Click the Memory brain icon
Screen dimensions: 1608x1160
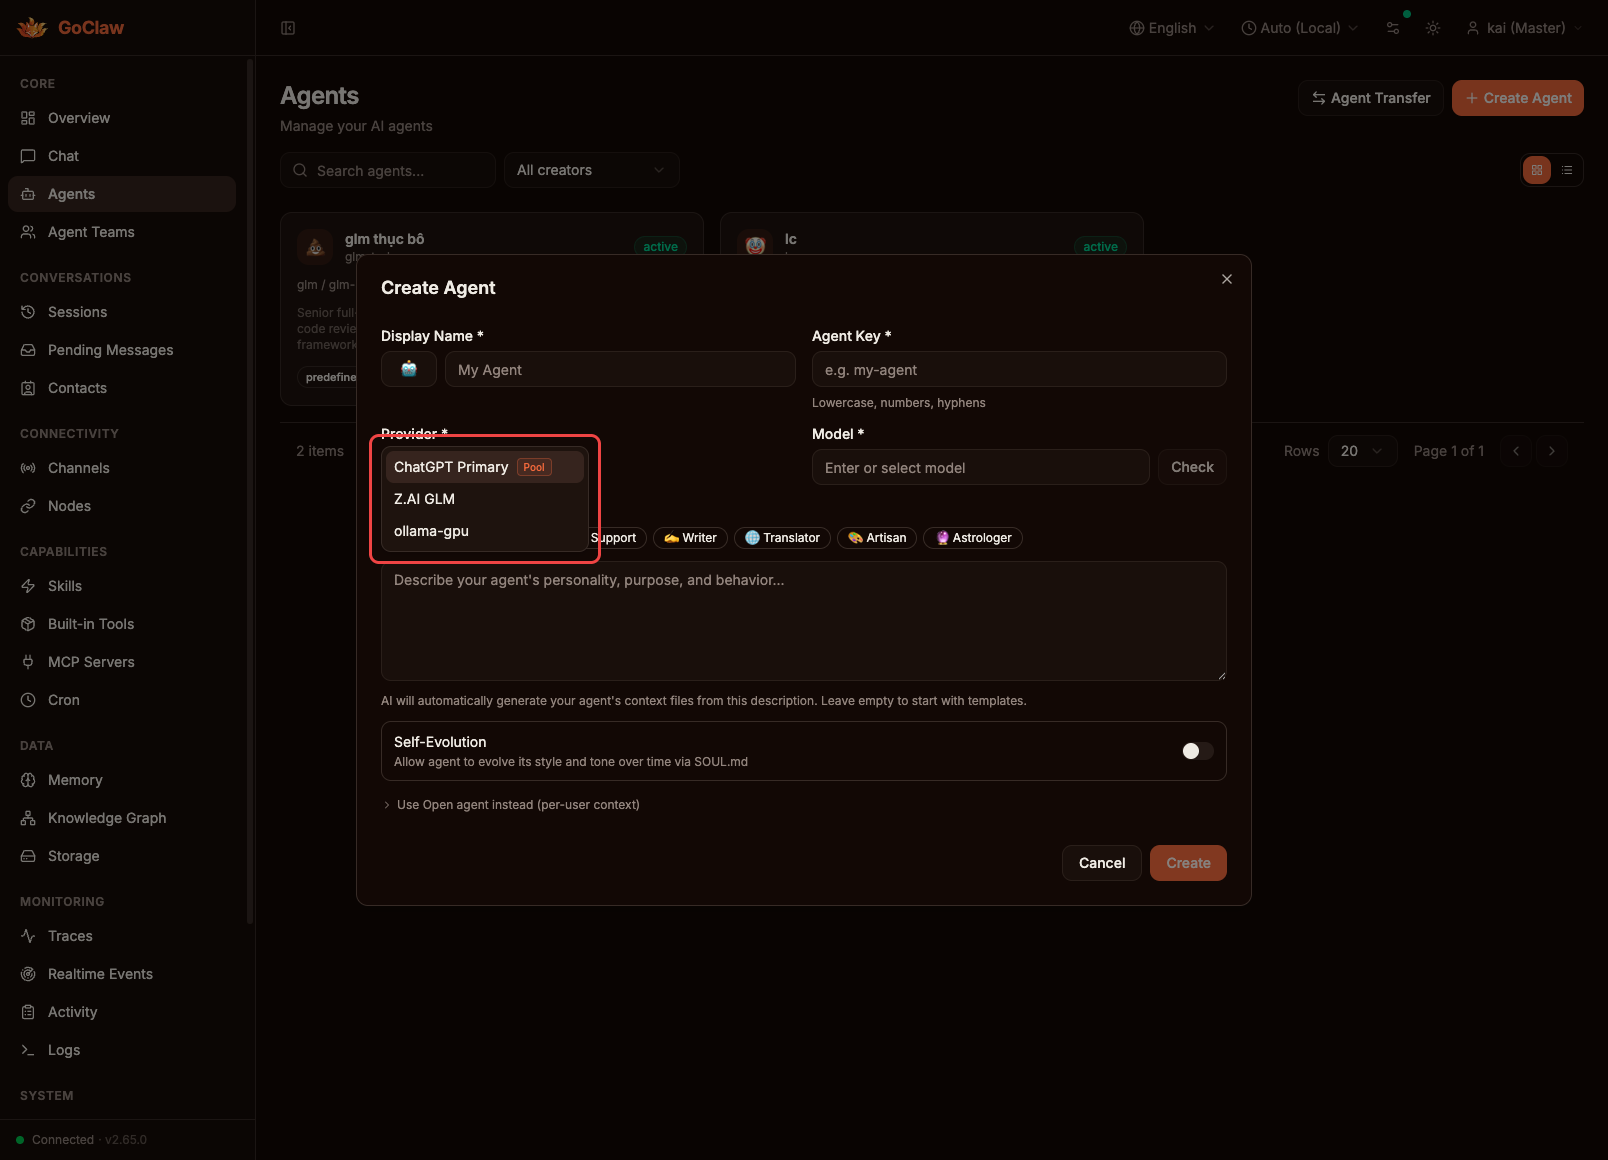(x=28, y=780)
